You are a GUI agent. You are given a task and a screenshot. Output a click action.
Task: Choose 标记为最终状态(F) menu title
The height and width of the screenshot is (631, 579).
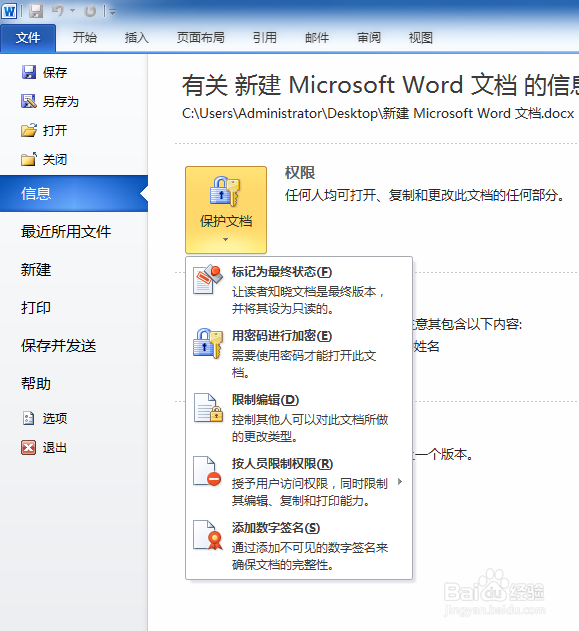click(282, 272)
